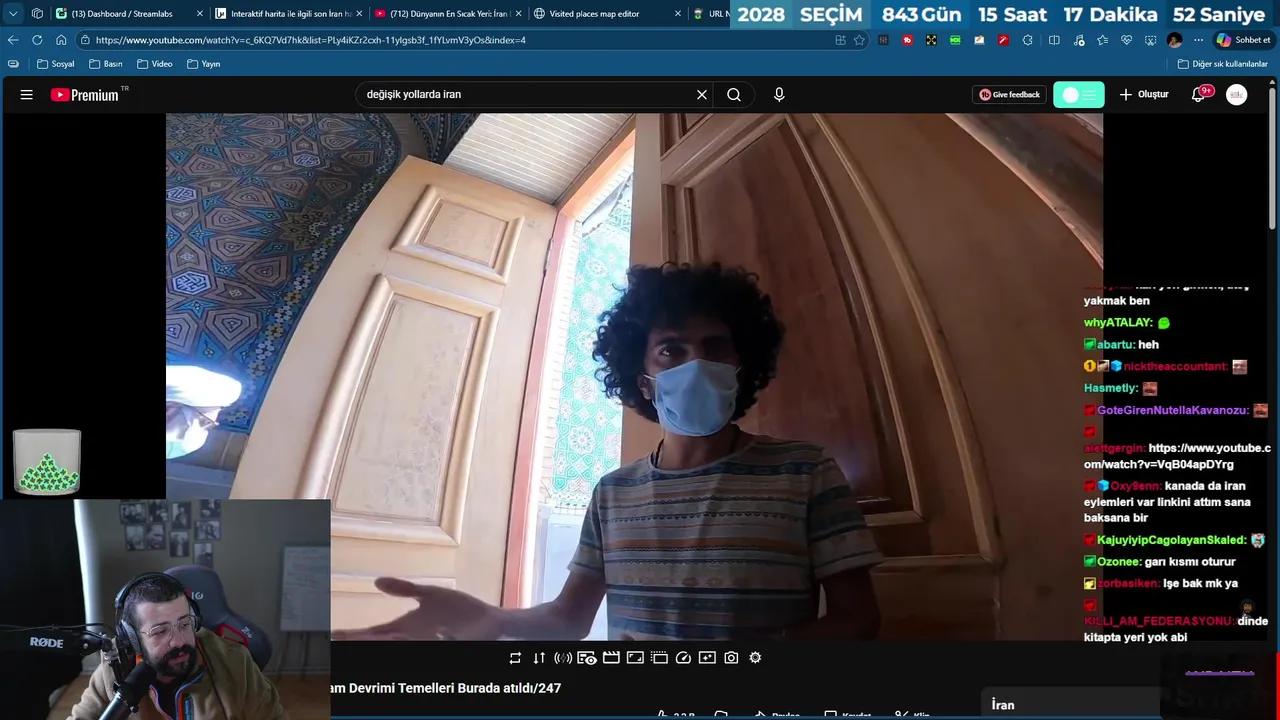
Task: Open browser home page
Action: pos(61,40)
